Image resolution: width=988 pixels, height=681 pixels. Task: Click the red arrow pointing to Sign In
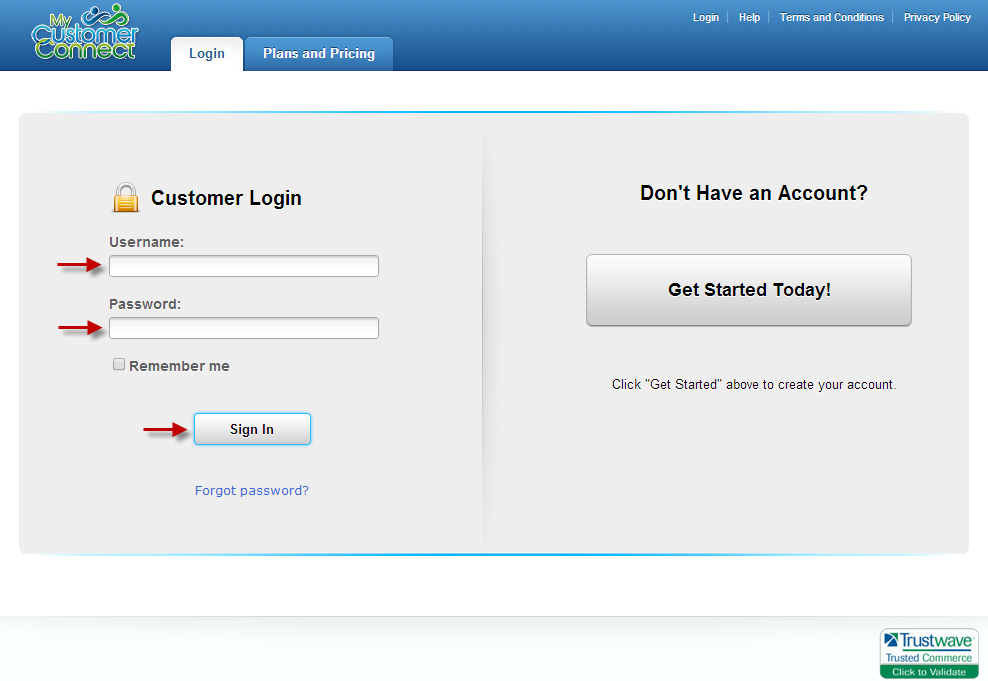166,430
